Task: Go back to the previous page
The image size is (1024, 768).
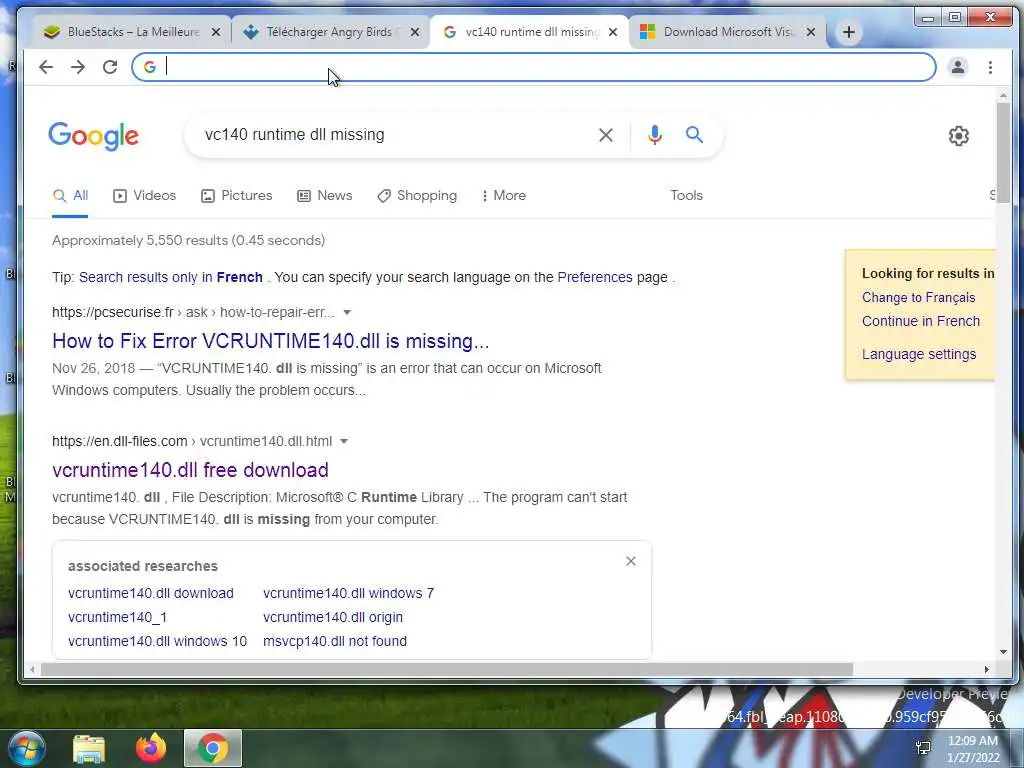Action: tap(46, 67)
